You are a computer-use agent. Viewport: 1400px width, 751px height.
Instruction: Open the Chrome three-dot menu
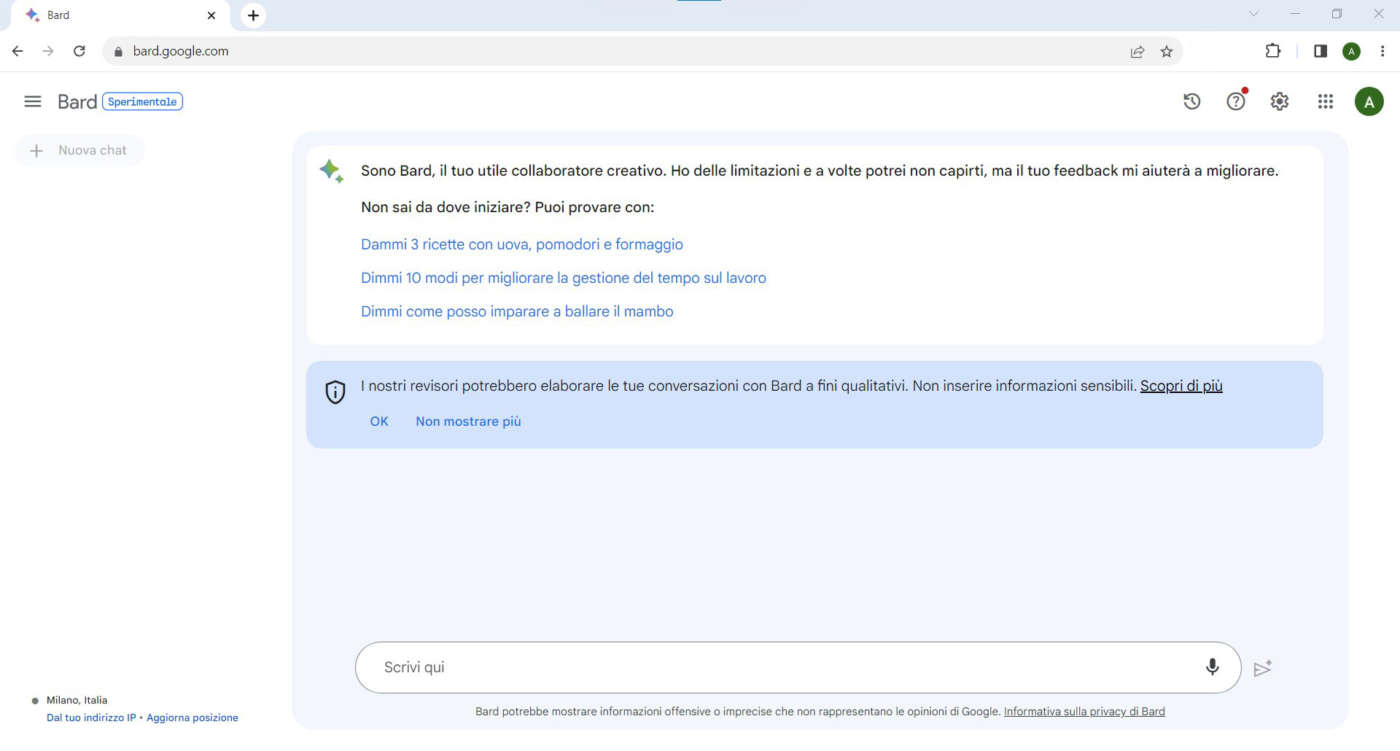click(x=1382, y=51)
